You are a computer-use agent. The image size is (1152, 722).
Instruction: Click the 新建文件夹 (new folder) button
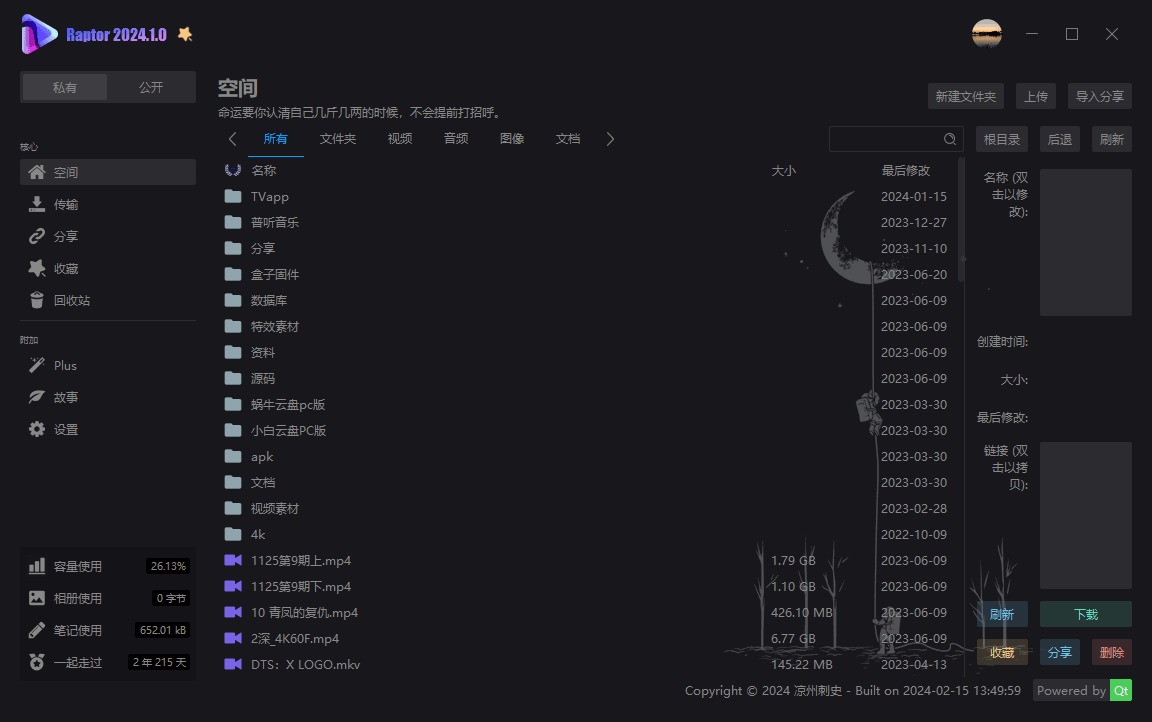(966, 95)
